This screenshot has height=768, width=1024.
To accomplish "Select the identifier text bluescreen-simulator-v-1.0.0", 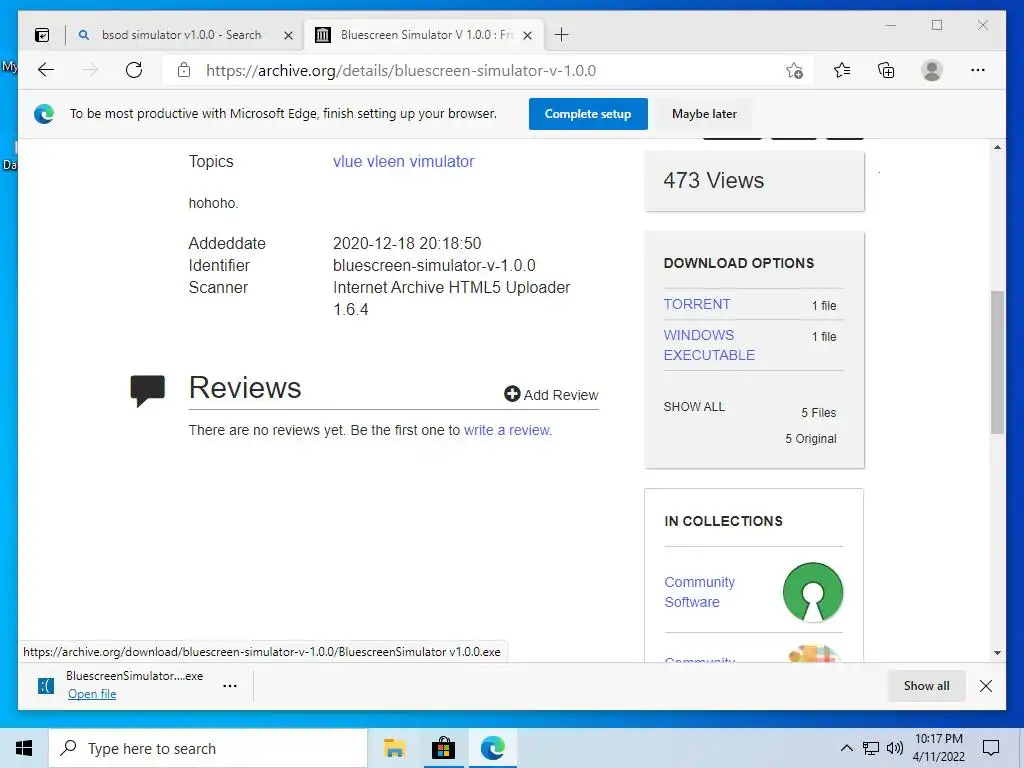I will coord(434,266).
